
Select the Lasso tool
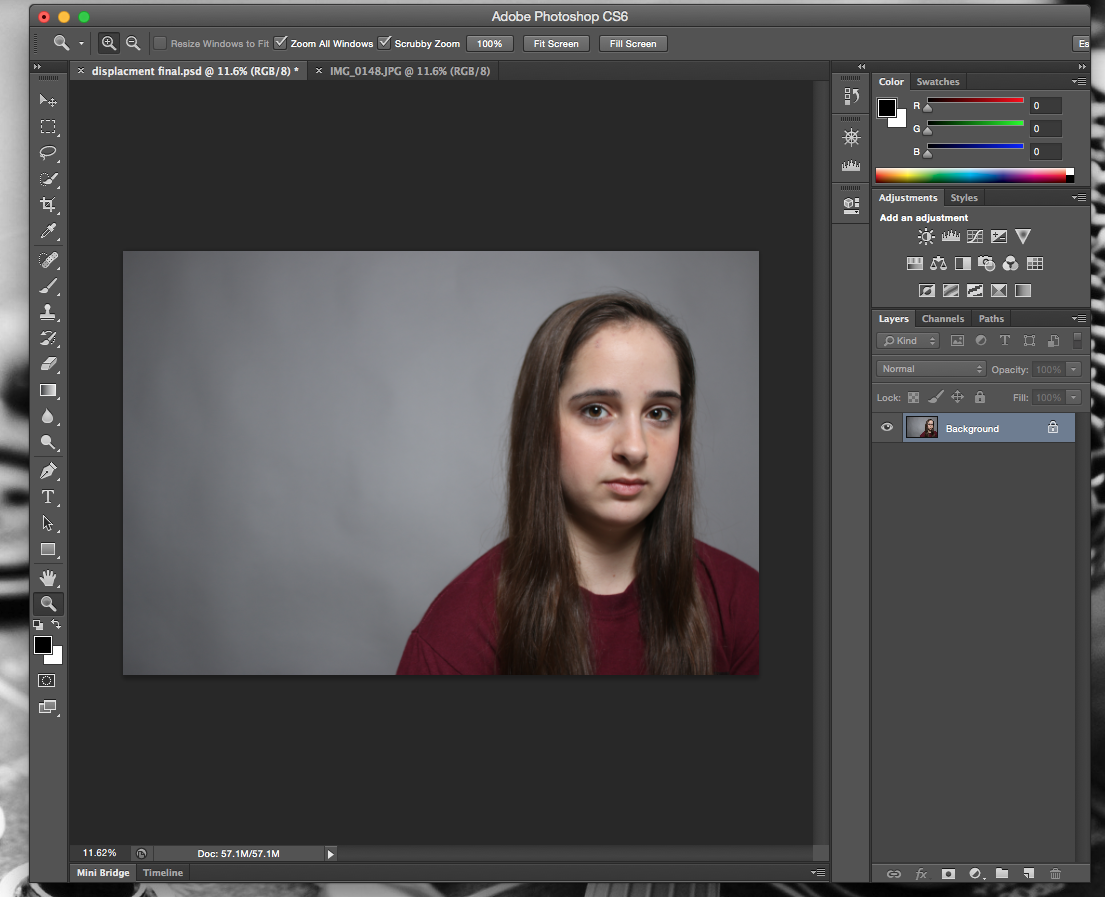click(x=48, y=153)
